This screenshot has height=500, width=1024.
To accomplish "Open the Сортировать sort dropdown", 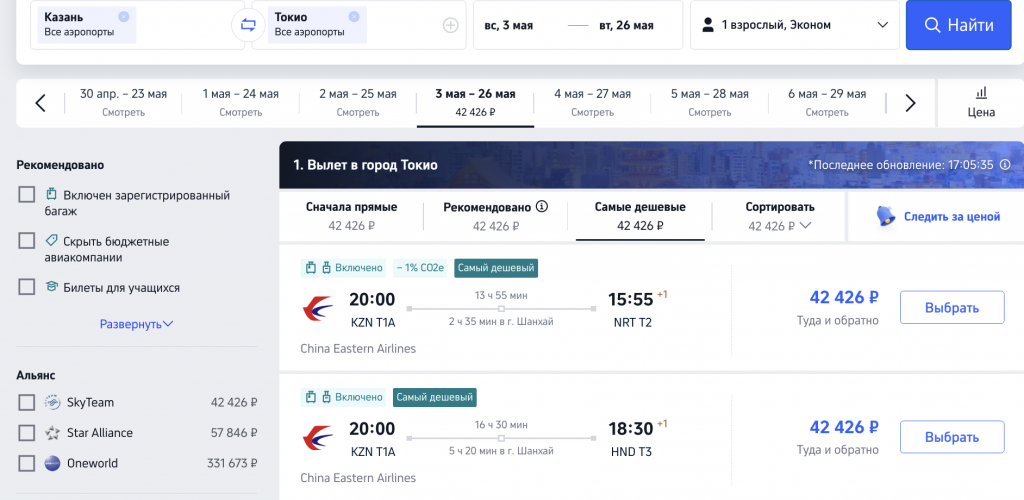I will [x=780, y=217].
